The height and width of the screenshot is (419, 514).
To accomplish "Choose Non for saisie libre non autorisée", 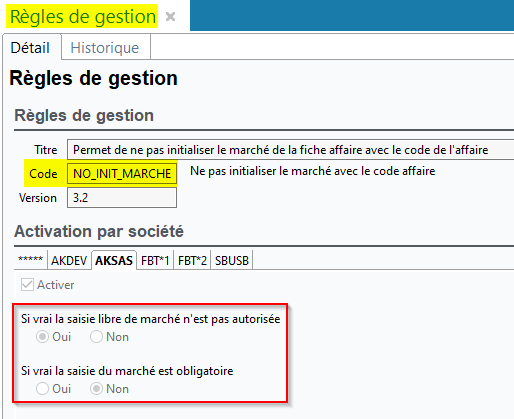I will click(x=96, y=337).
